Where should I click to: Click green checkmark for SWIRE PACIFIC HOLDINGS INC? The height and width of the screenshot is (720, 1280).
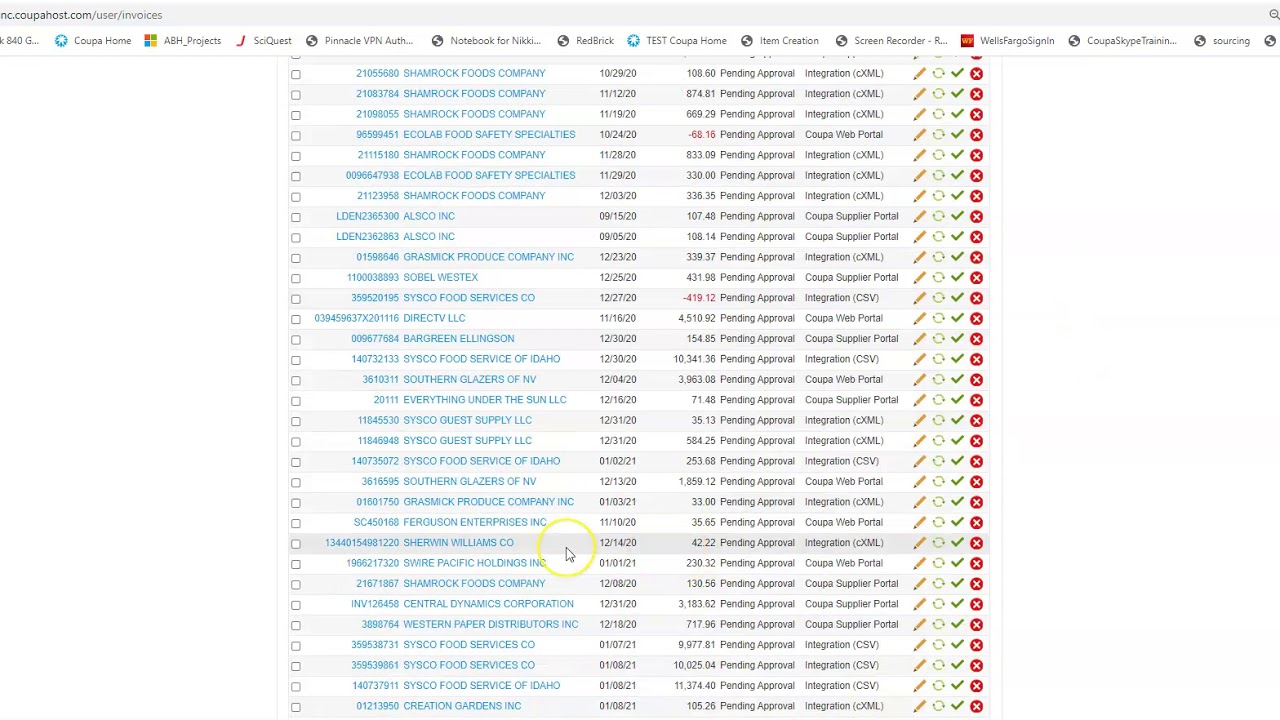pos(957,563)
